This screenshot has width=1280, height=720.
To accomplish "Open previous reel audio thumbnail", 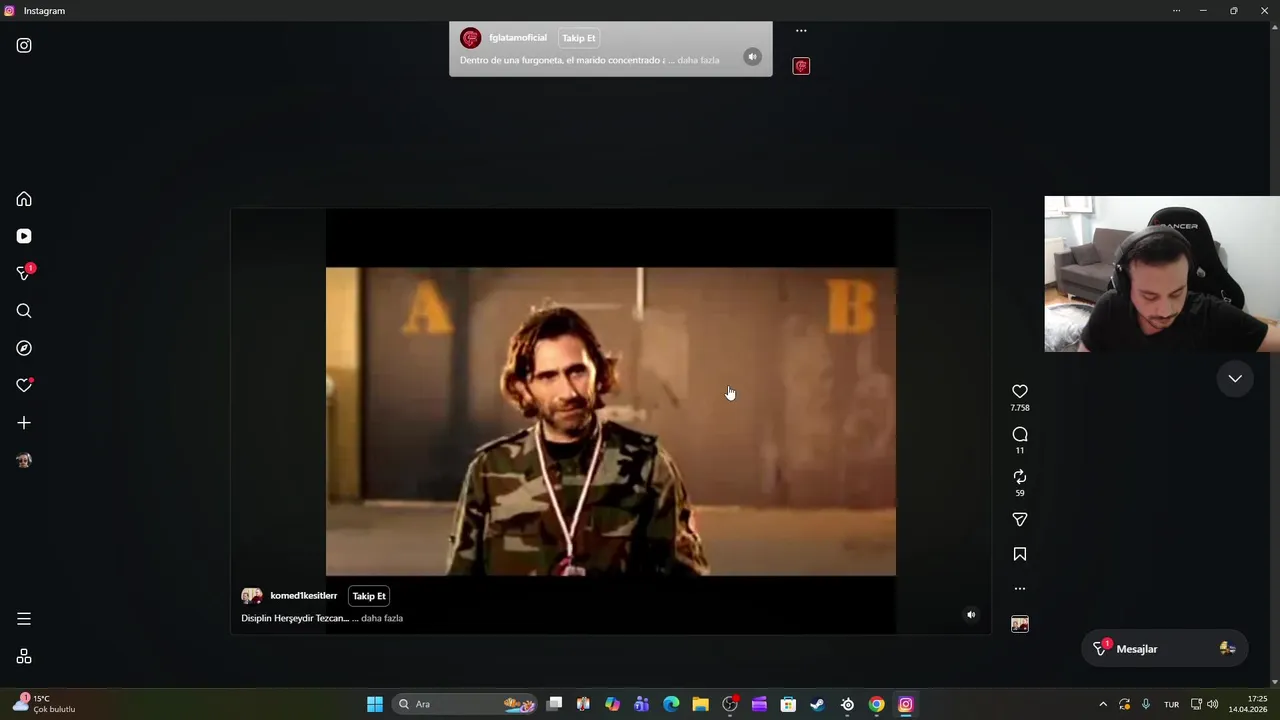I will (801, 66).
